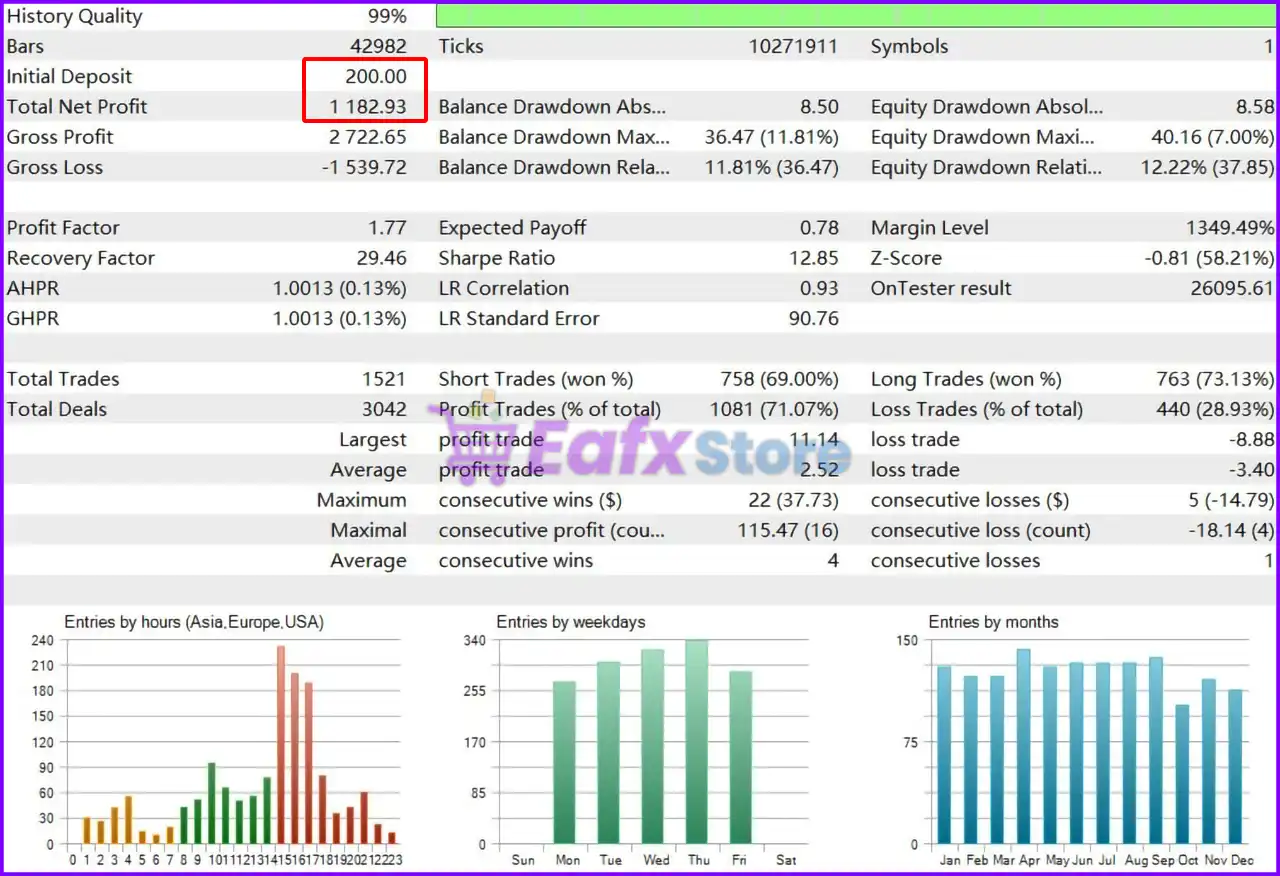This screenshot has height=876, width=1280.
Task: Select the Total Net Profit value 1 182.93
Action: (x=368, y=107)
